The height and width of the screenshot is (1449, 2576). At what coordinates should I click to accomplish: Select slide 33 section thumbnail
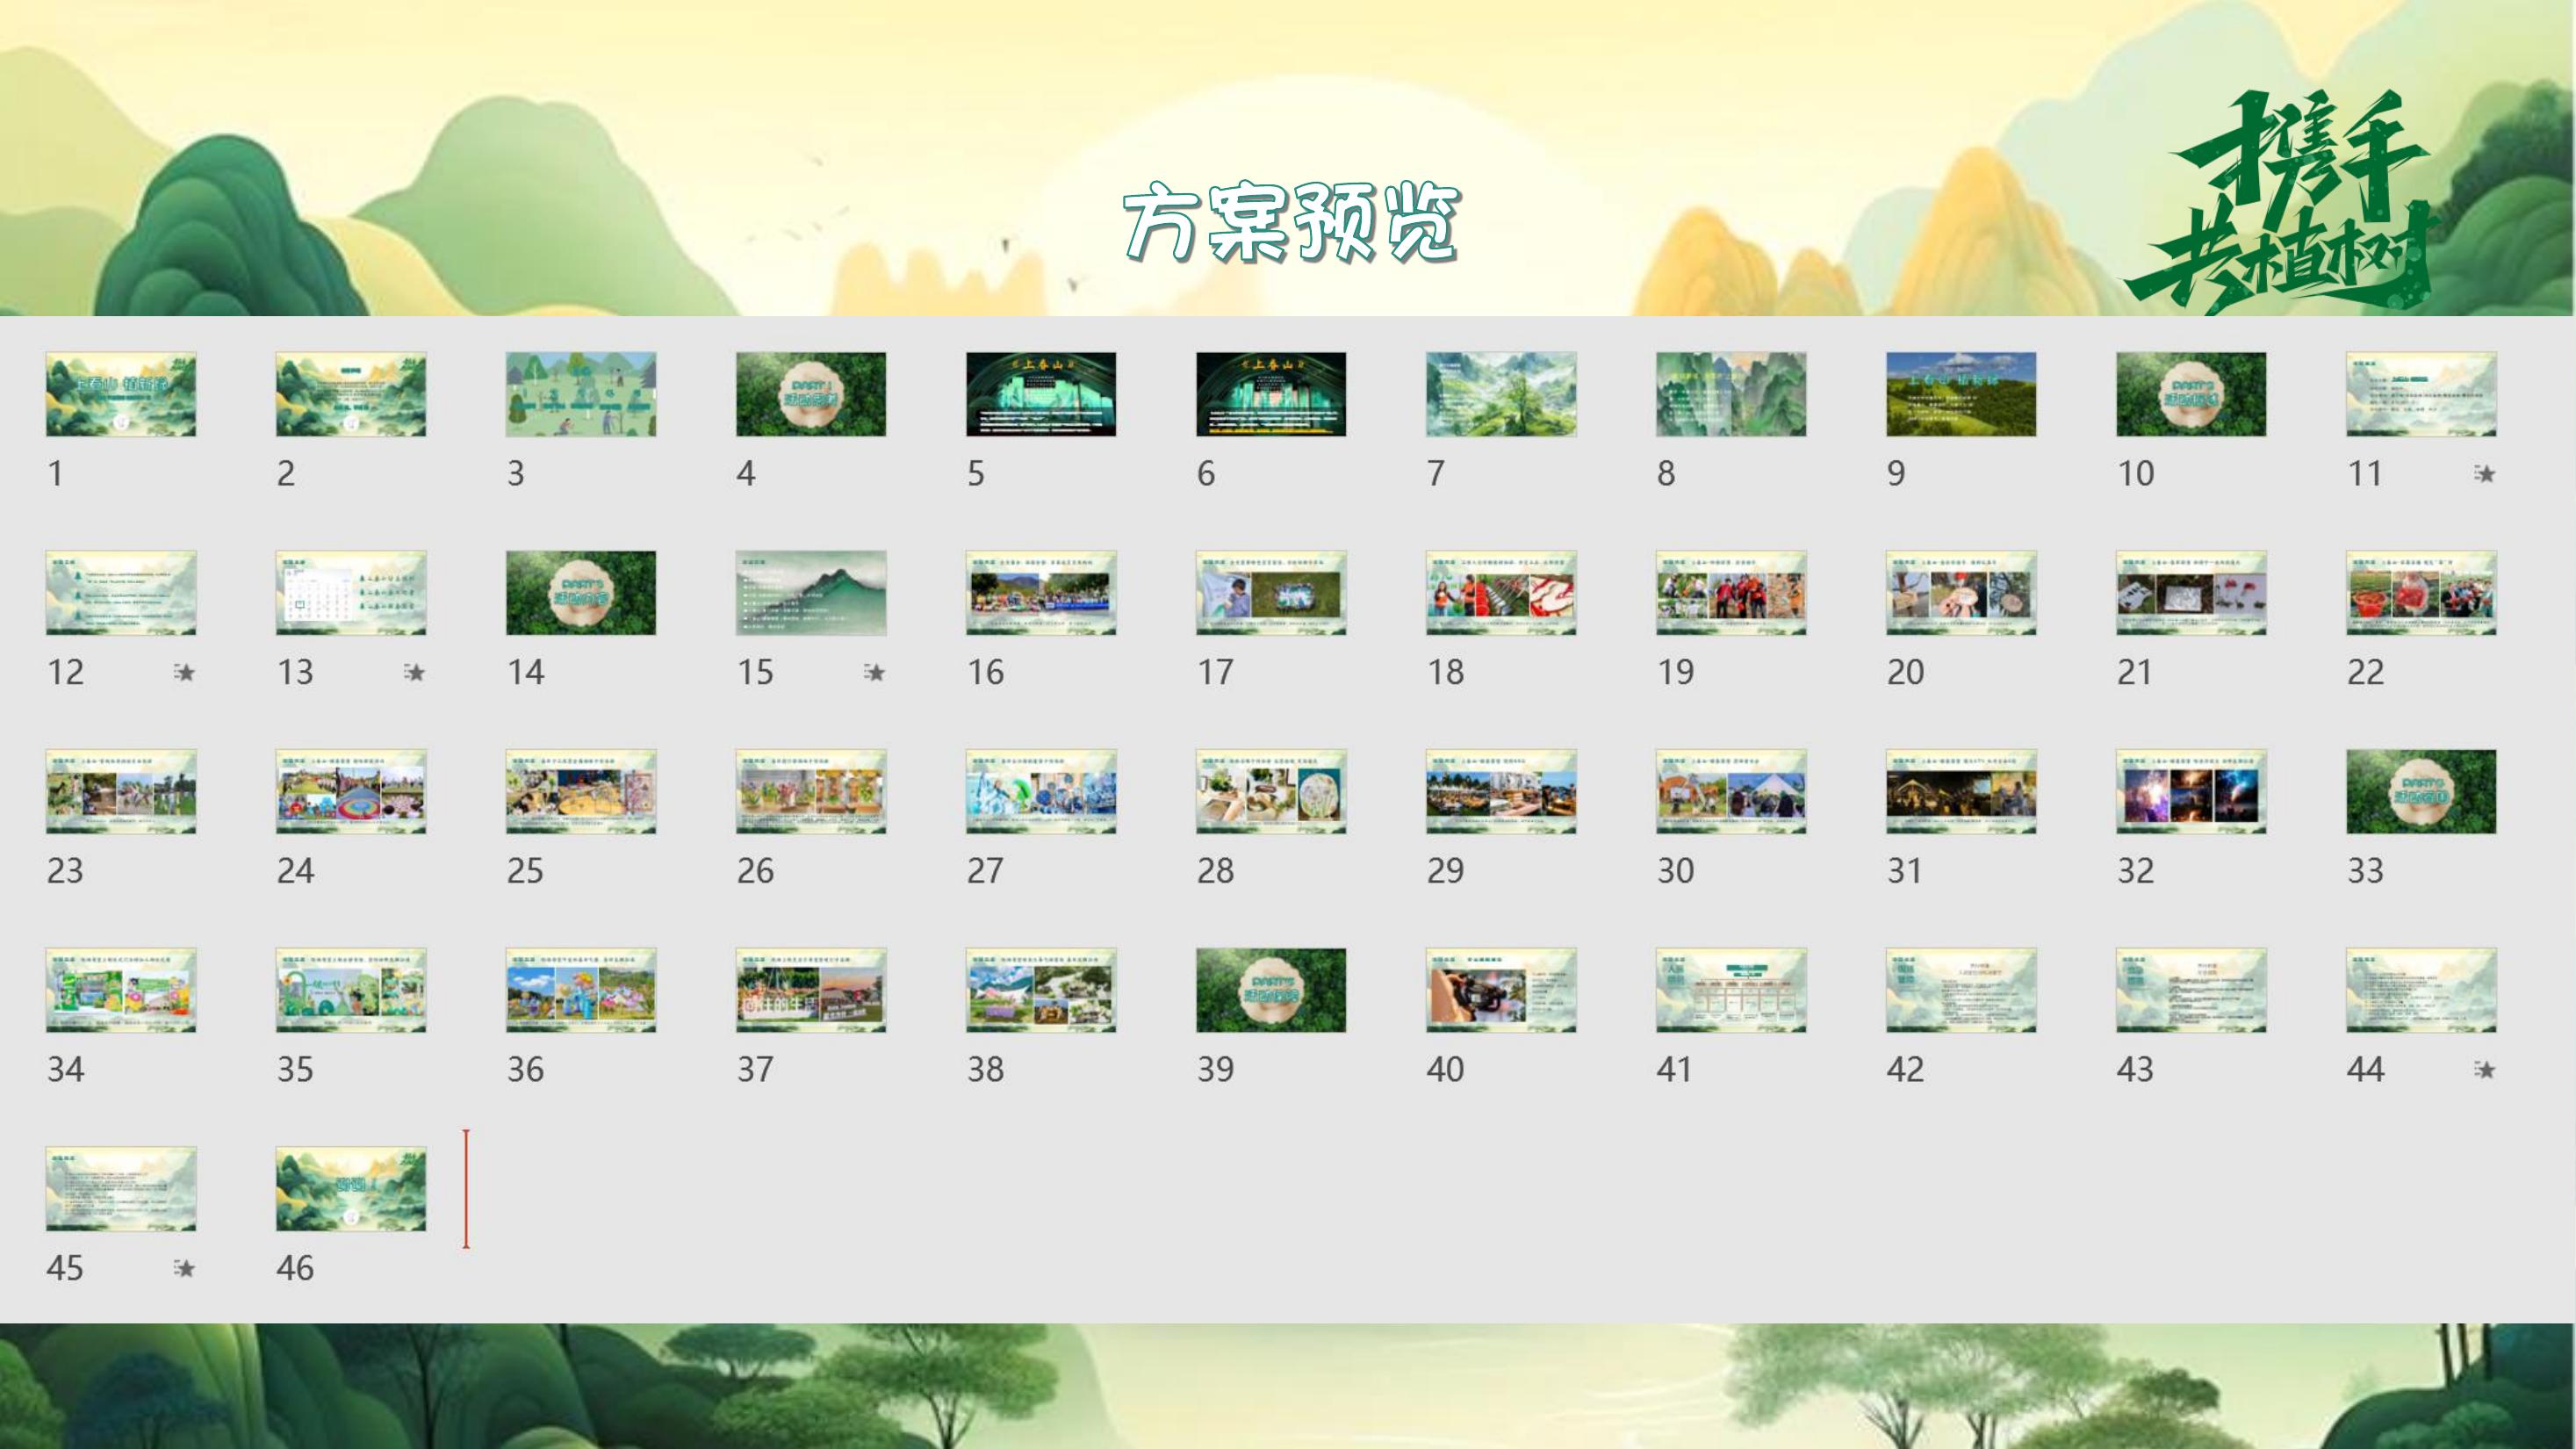(x=2421, y=792)
